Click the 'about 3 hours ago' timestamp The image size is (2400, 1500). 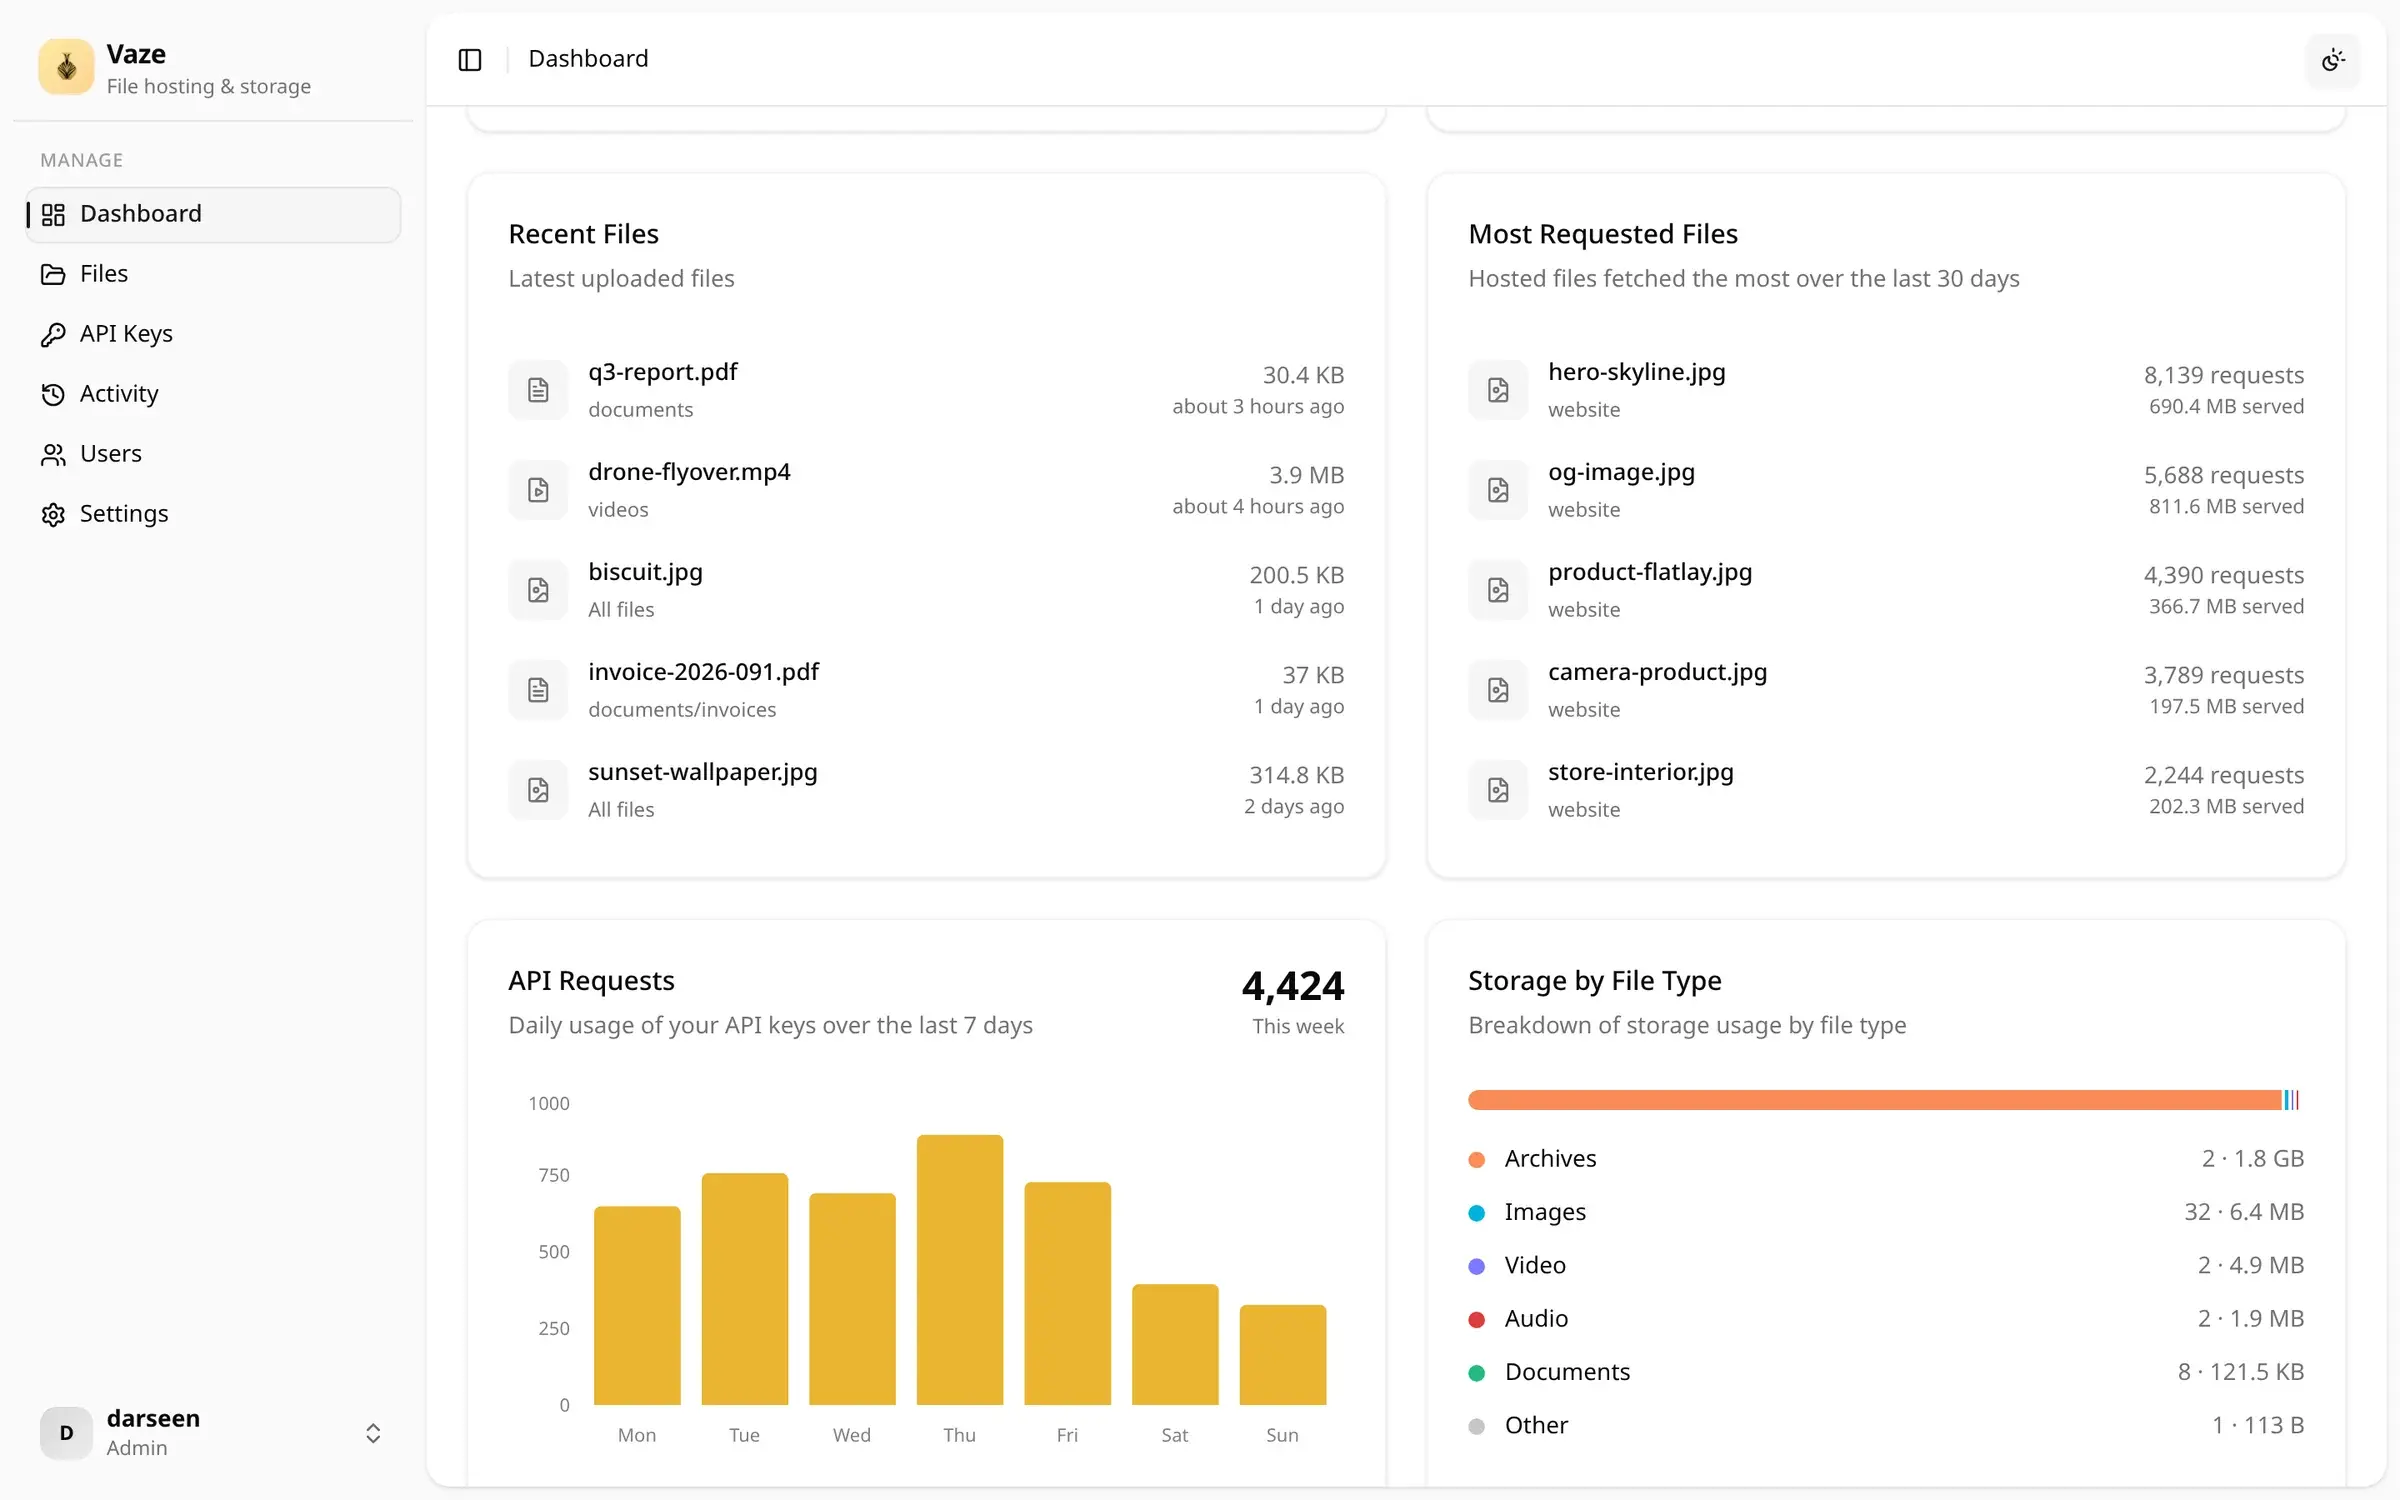click(x=1258, y=406)
